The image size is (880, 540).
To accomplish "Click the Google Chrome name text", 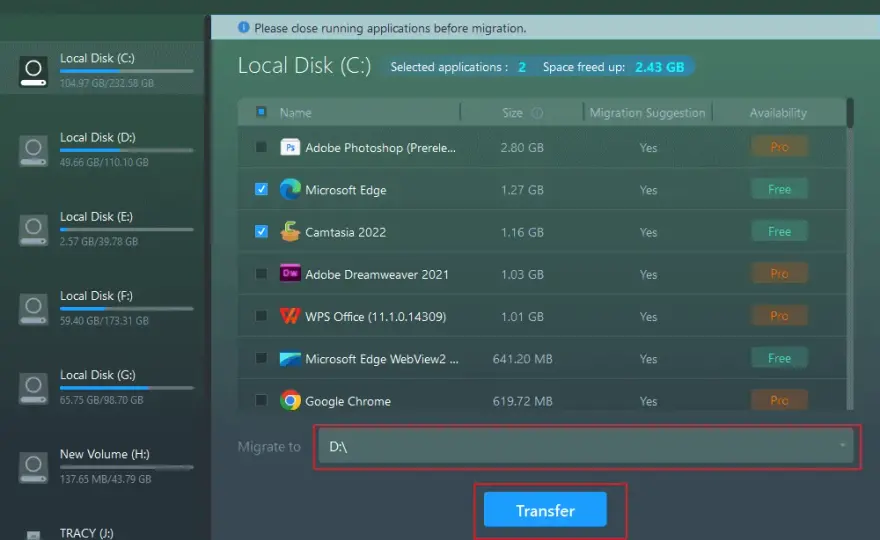I will tap(347, 401).
